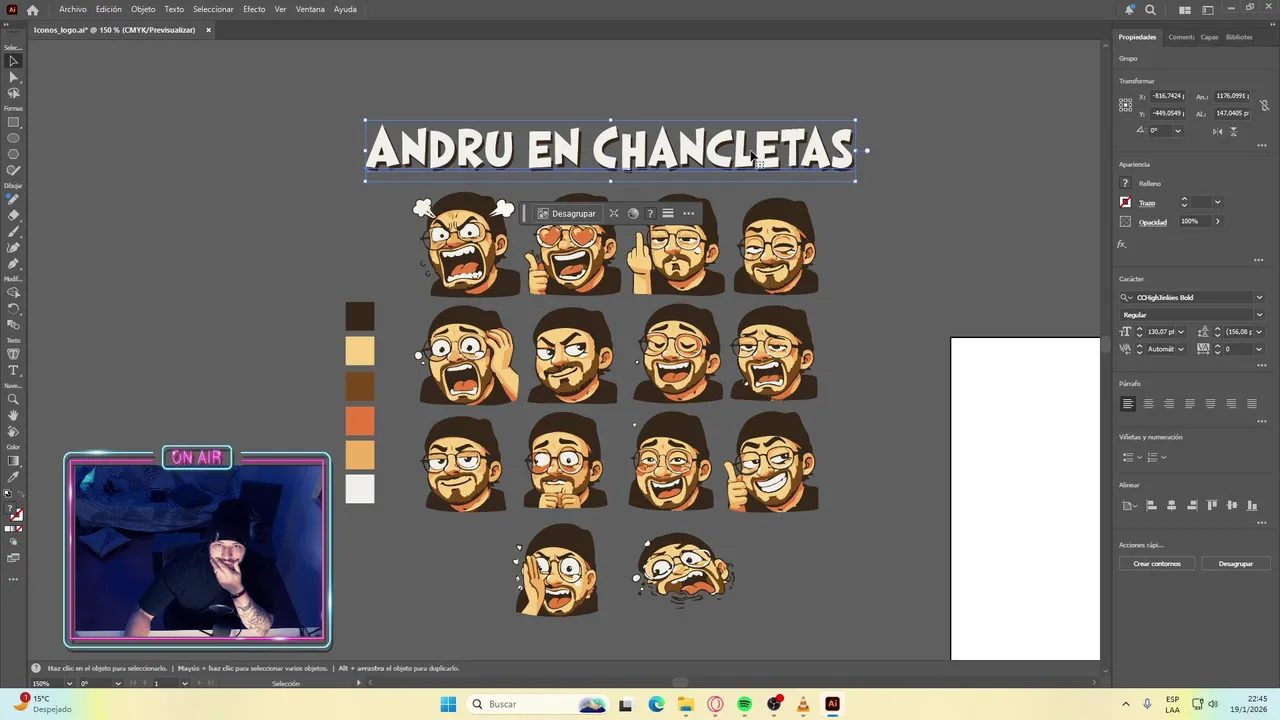Open the font size 130,07 pt dropdown
The height and width of the screenshot is (720, 1280).
[1181, 332]
